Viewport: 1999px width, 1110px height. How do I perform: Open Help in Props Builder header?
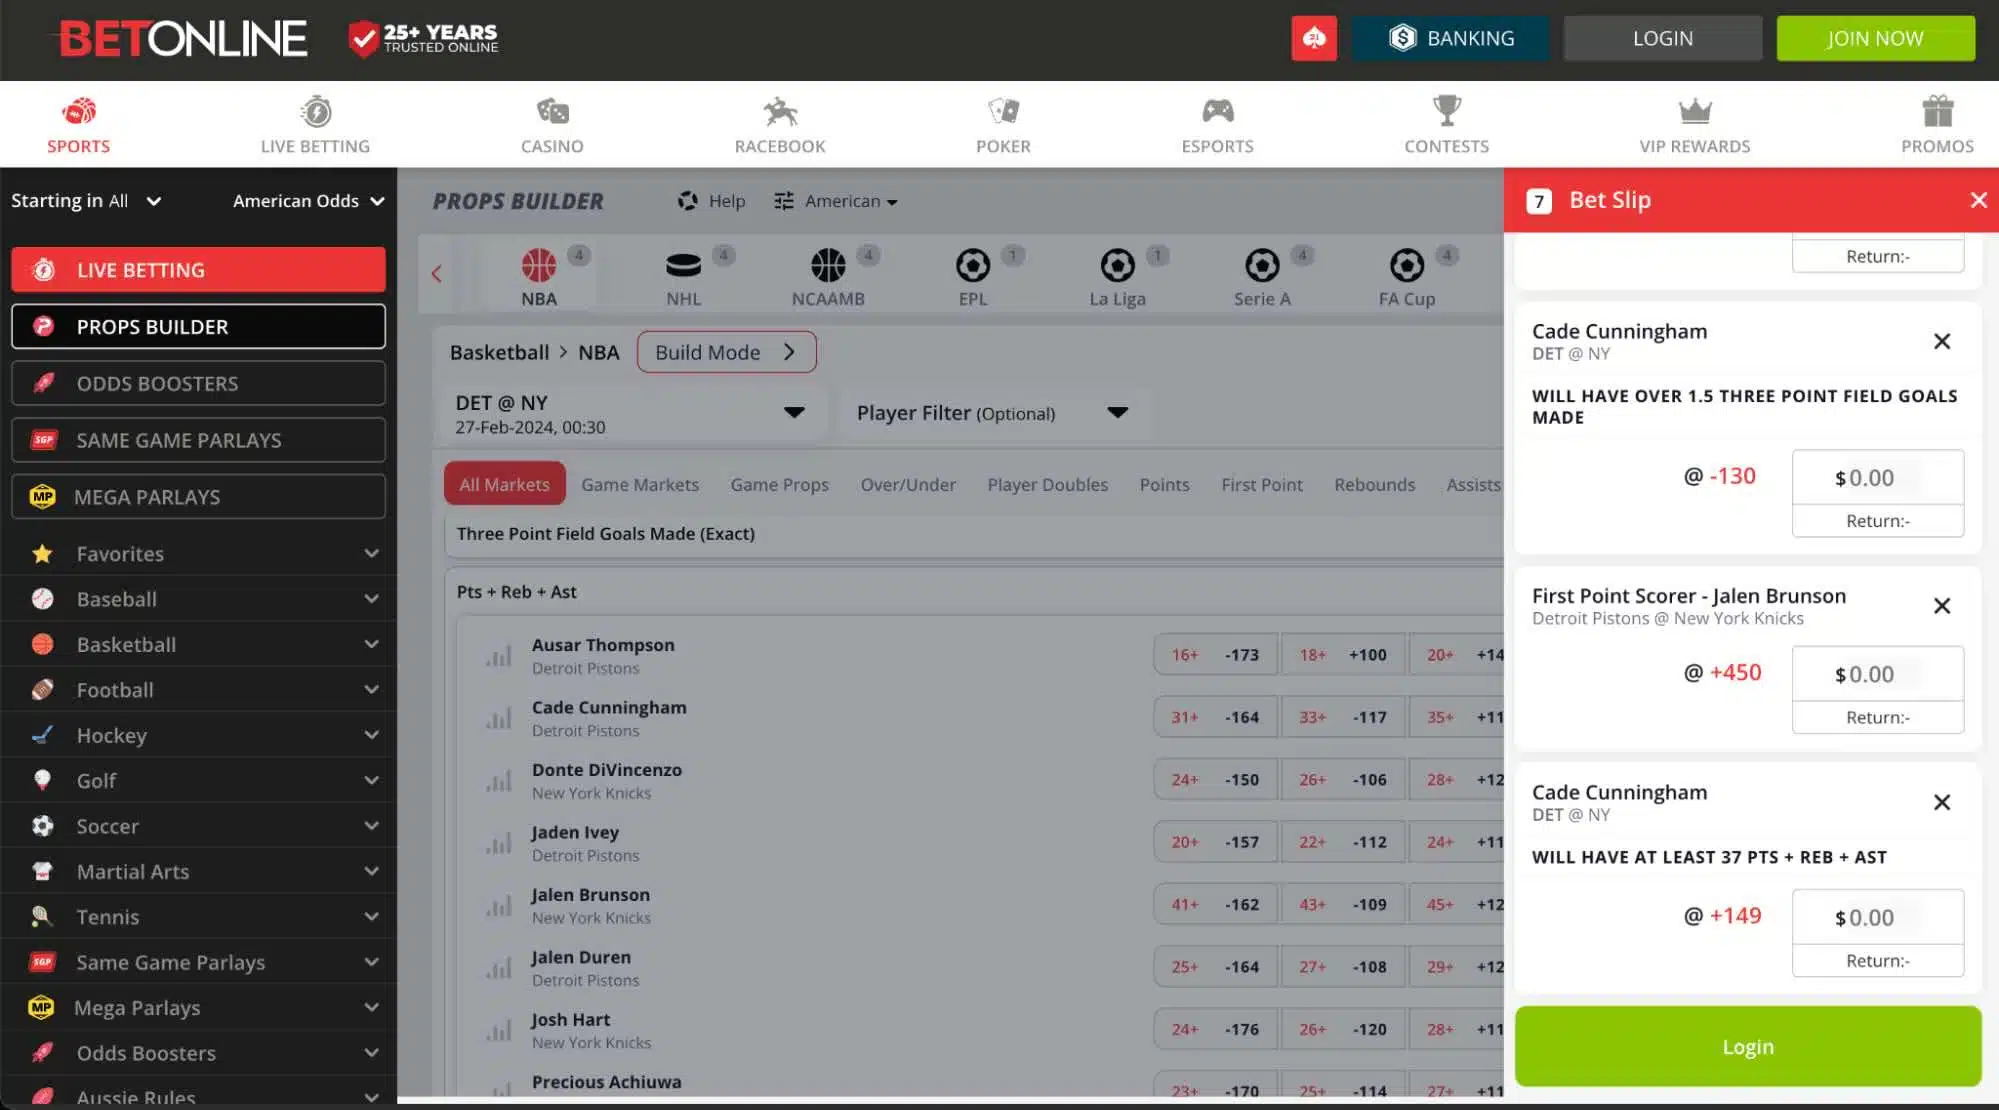click(x=711, y=201)
